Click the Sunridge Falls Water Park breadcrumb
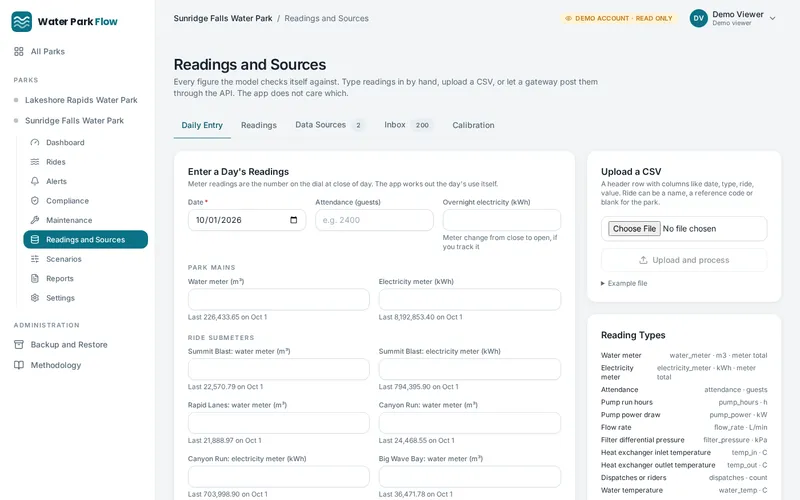The height and width of the screenshot is (500, 800). tap(223, 18)
